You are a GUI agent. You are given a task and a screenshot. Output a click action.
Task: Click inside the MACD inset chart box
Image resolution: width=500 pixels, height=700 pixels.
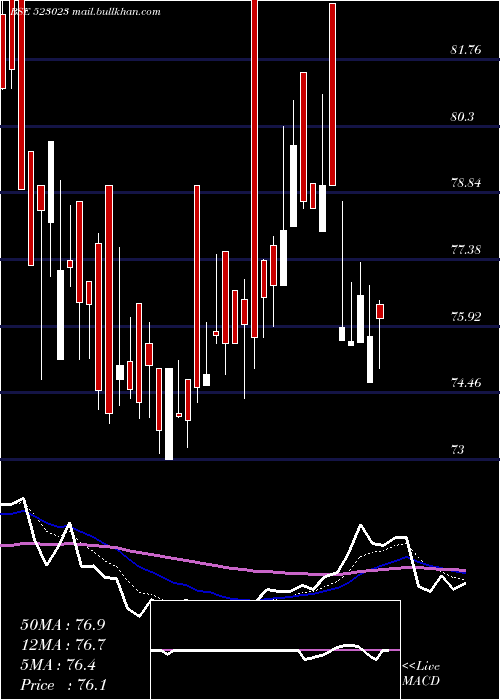275,650
